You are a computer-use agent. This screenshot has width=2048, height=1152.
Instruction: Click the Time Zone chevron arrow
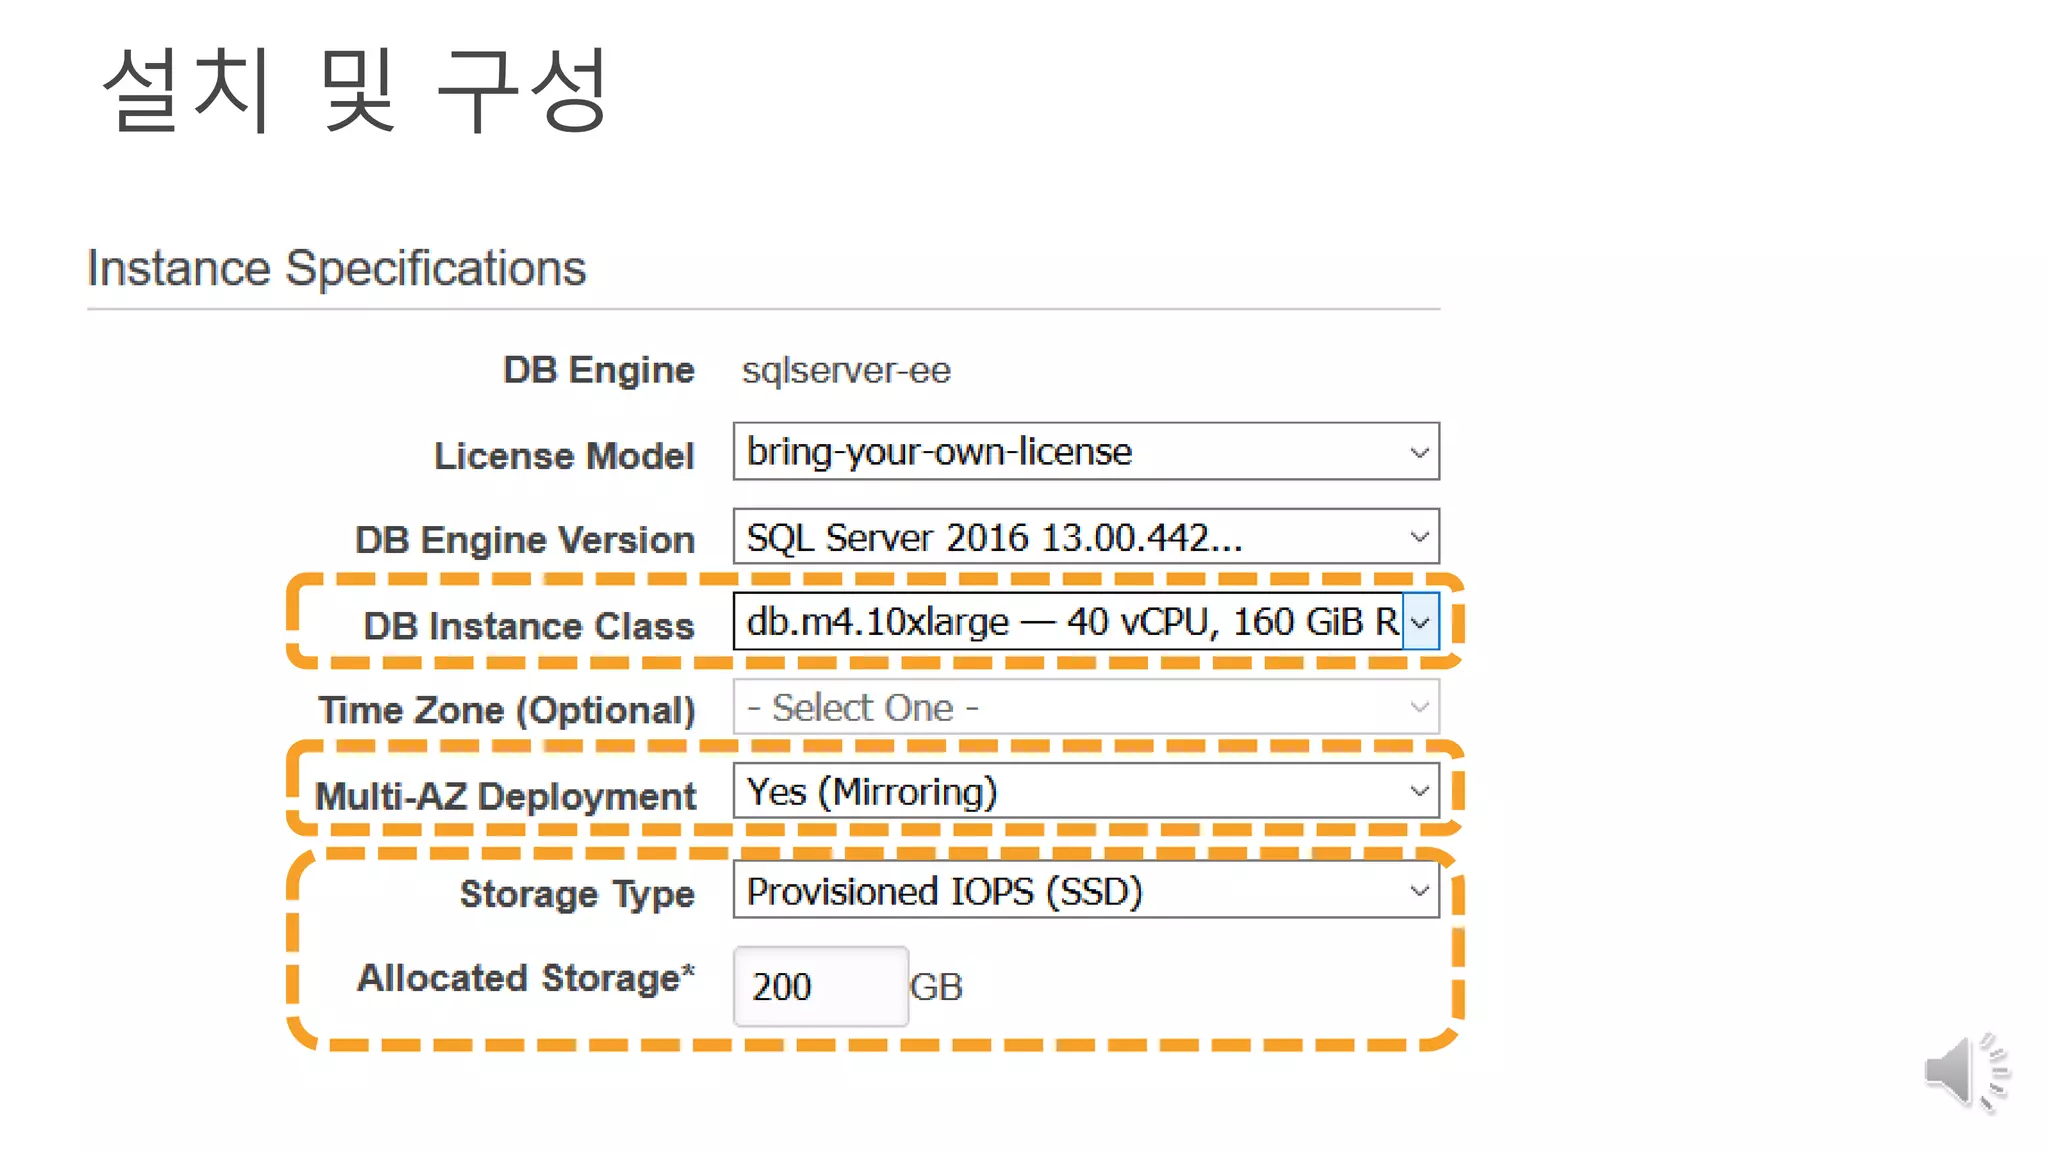(x=1419, y=707)
